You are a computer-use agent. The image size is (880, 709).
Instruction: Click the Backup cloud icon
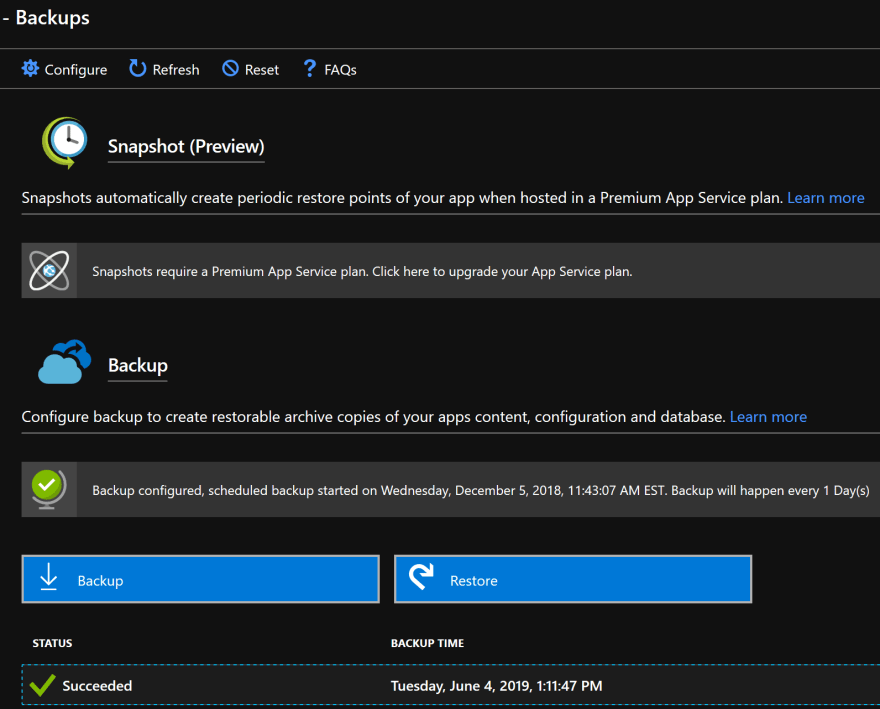coord(65,362)
